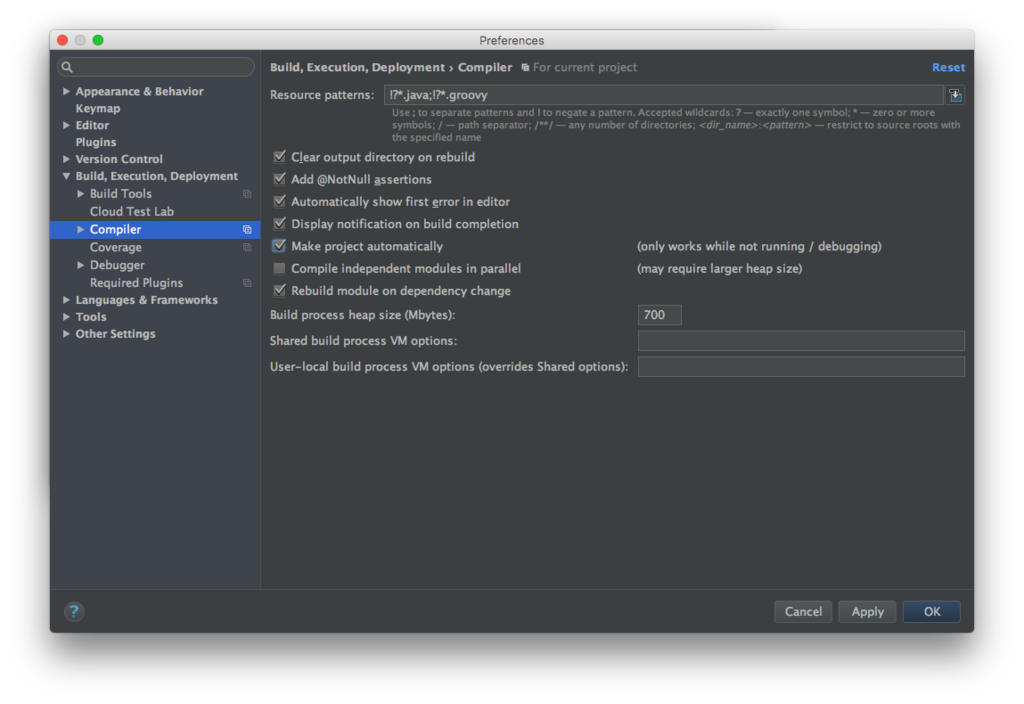Click the expand icon beside Resource patterns field
The image size is (1024, 704).
[x=955, y=95]
